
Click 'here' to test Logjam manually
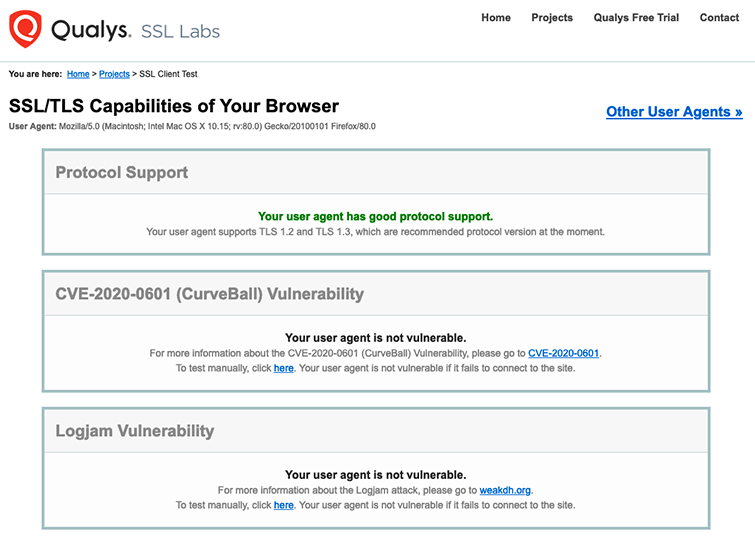[284, 505]
